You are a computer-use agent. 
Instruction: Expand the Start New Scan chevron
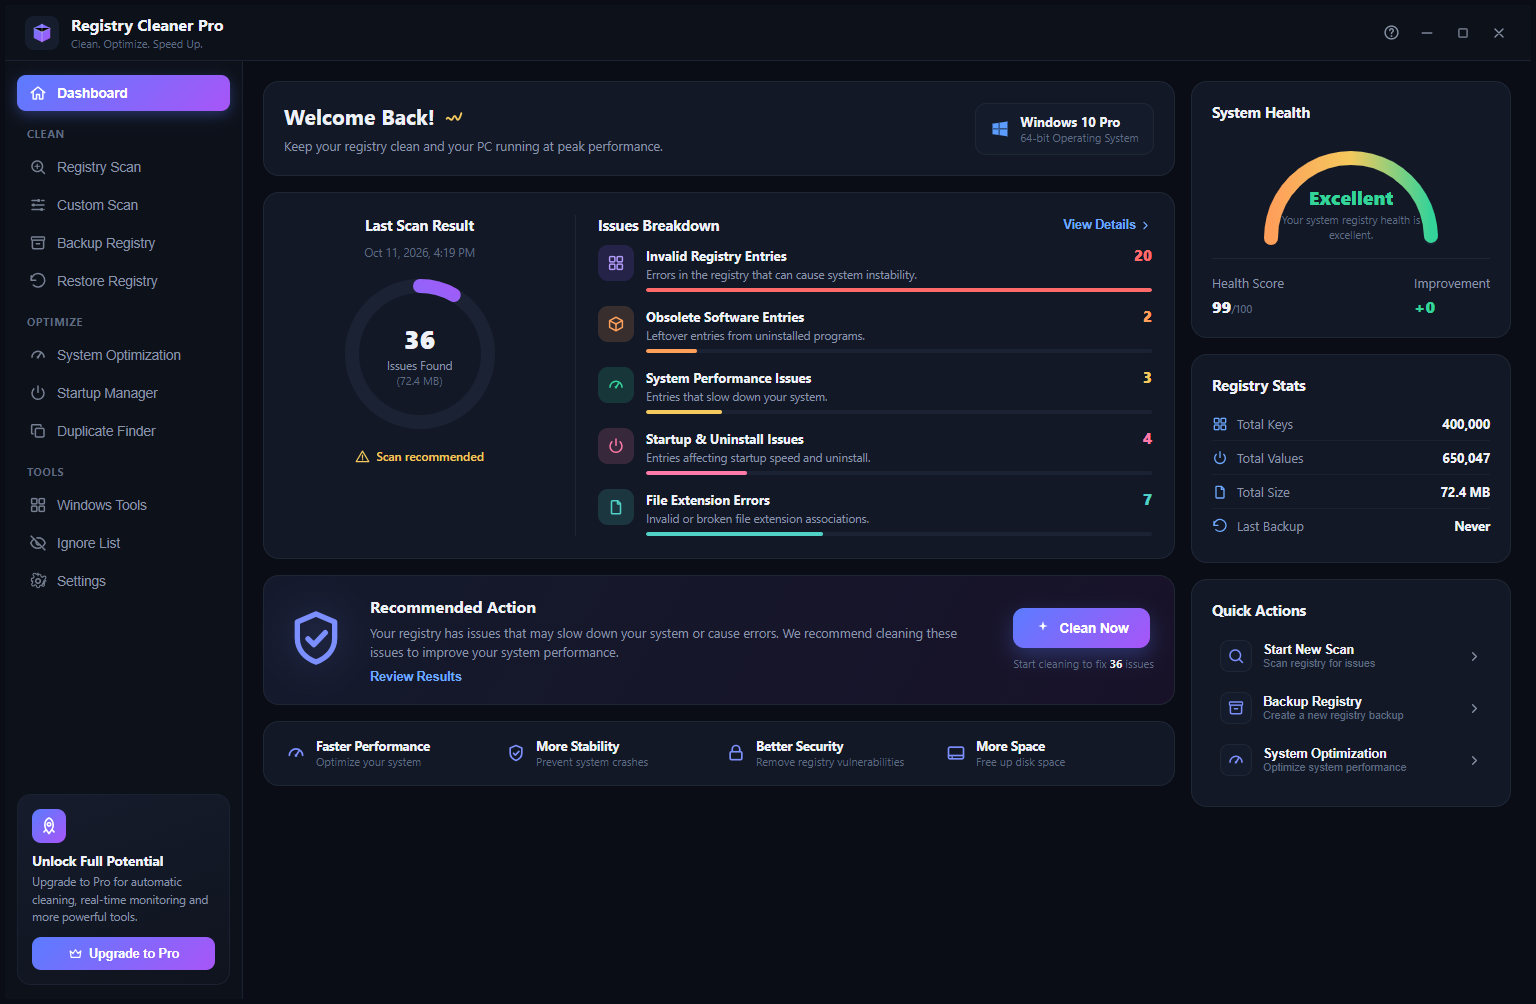1474,656
